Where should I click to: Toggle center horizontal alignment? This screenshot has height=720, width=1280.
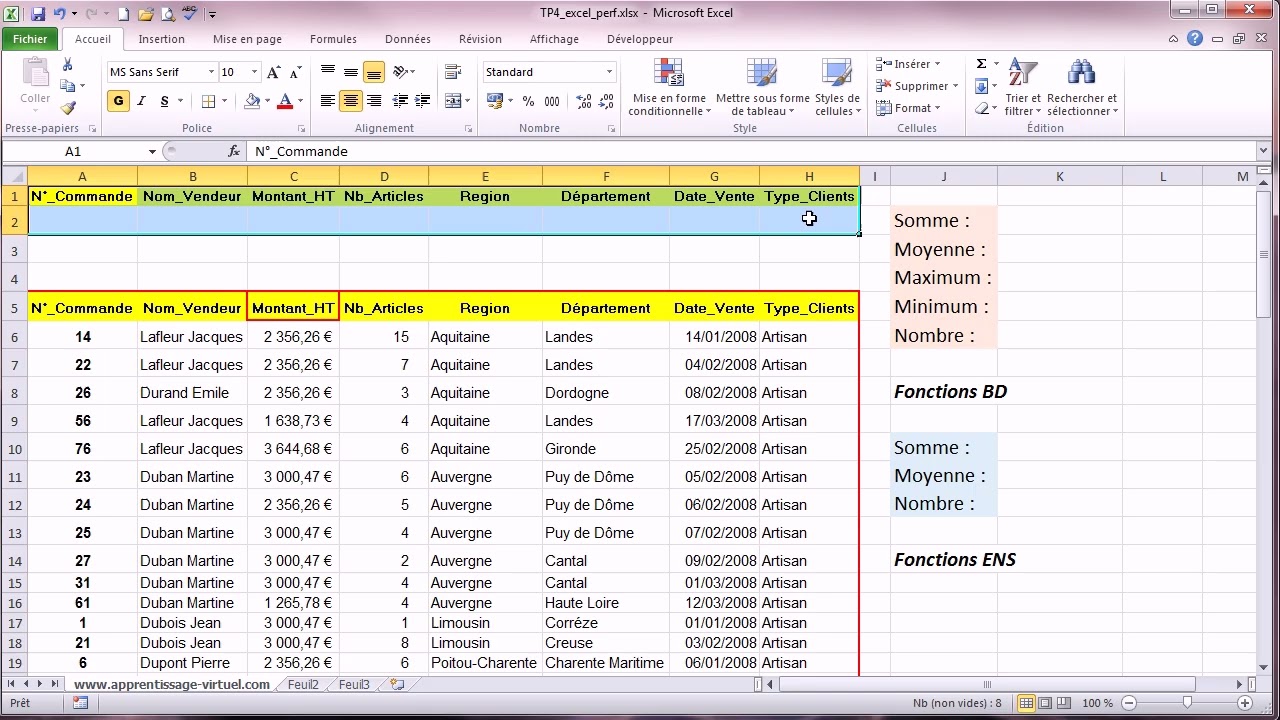click(351, 101)
